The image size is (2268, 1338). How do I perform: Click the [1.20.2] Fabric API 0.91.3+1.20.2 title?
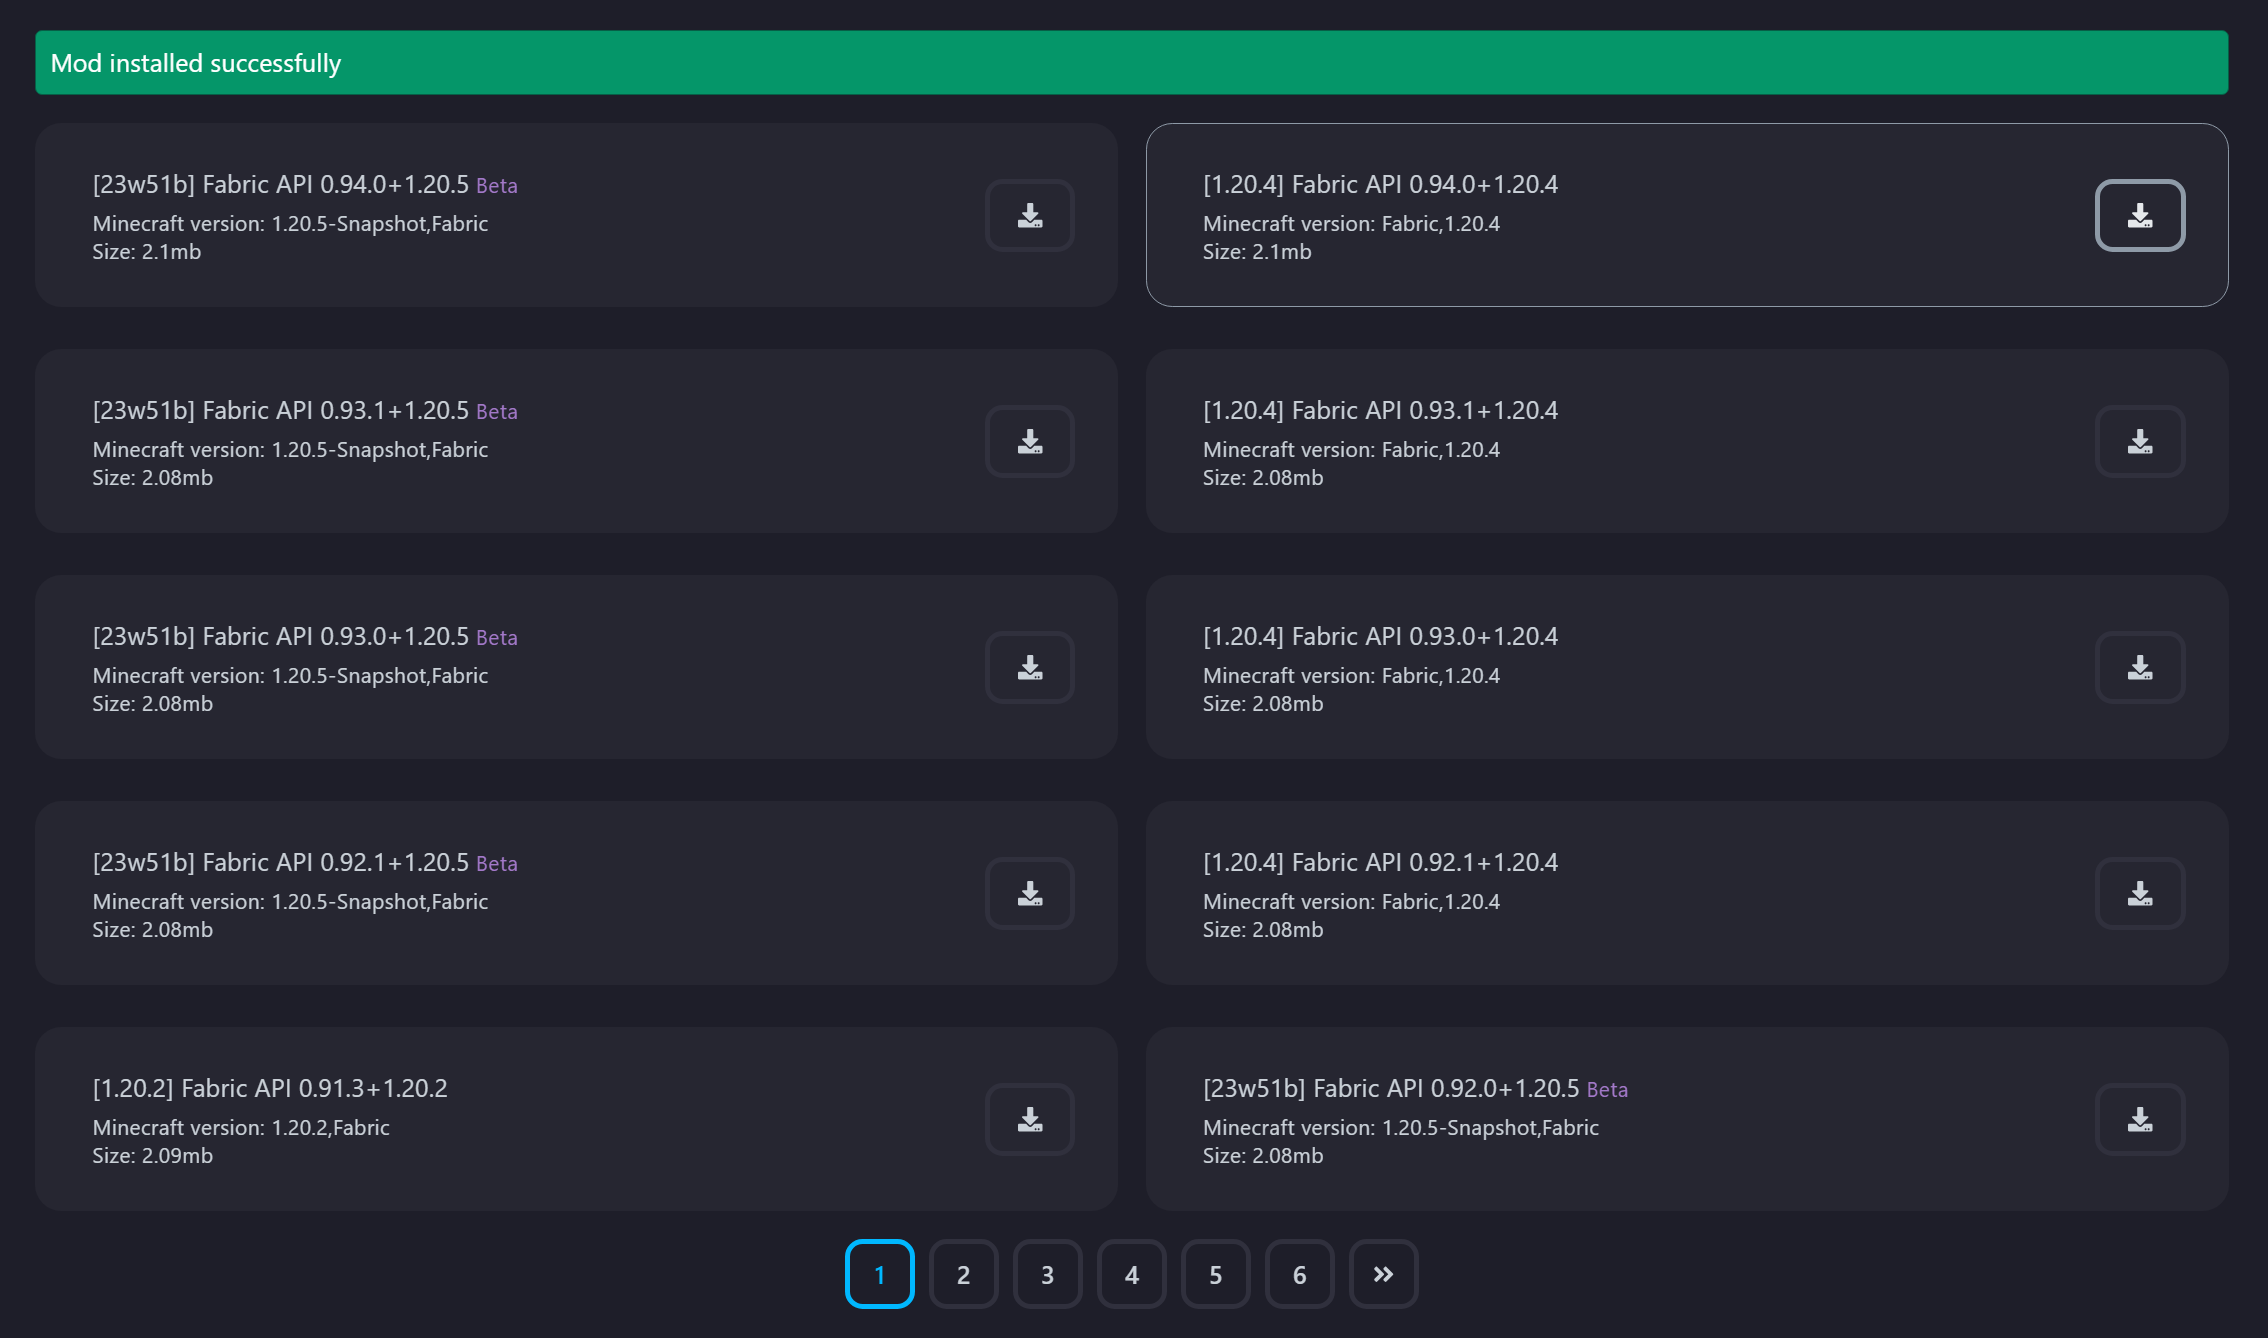[270, 1088]
